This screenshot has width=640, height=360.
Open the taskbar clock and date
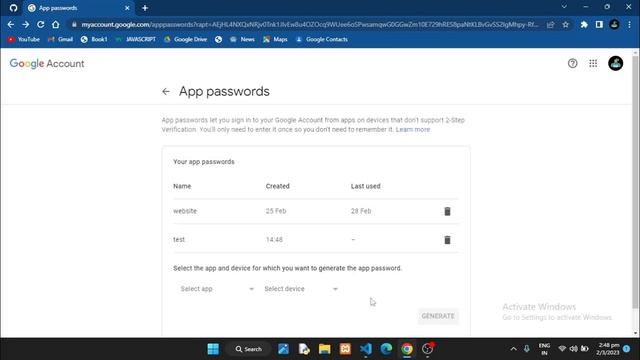[608, 349]
